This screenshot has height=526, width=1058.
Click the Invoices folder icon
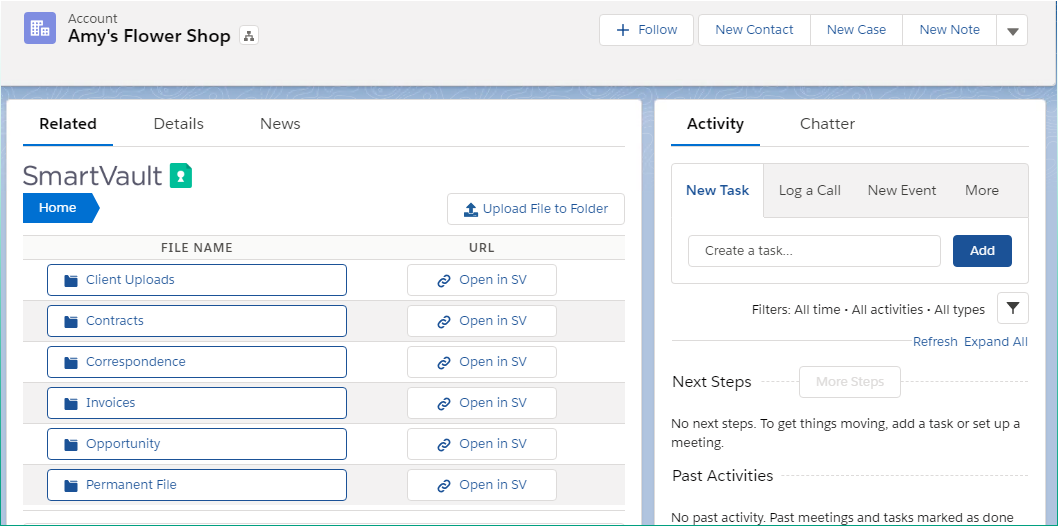pyautogui.click(x=71, y=404)
